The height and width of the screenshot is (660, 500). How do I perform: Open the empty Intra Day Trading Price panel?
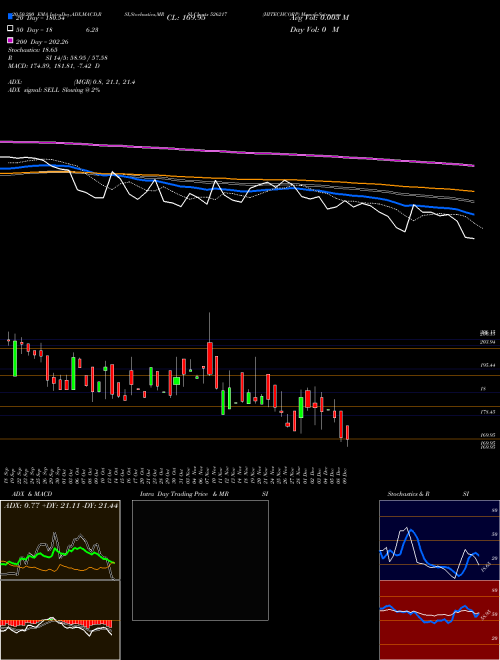pos(200,560)
